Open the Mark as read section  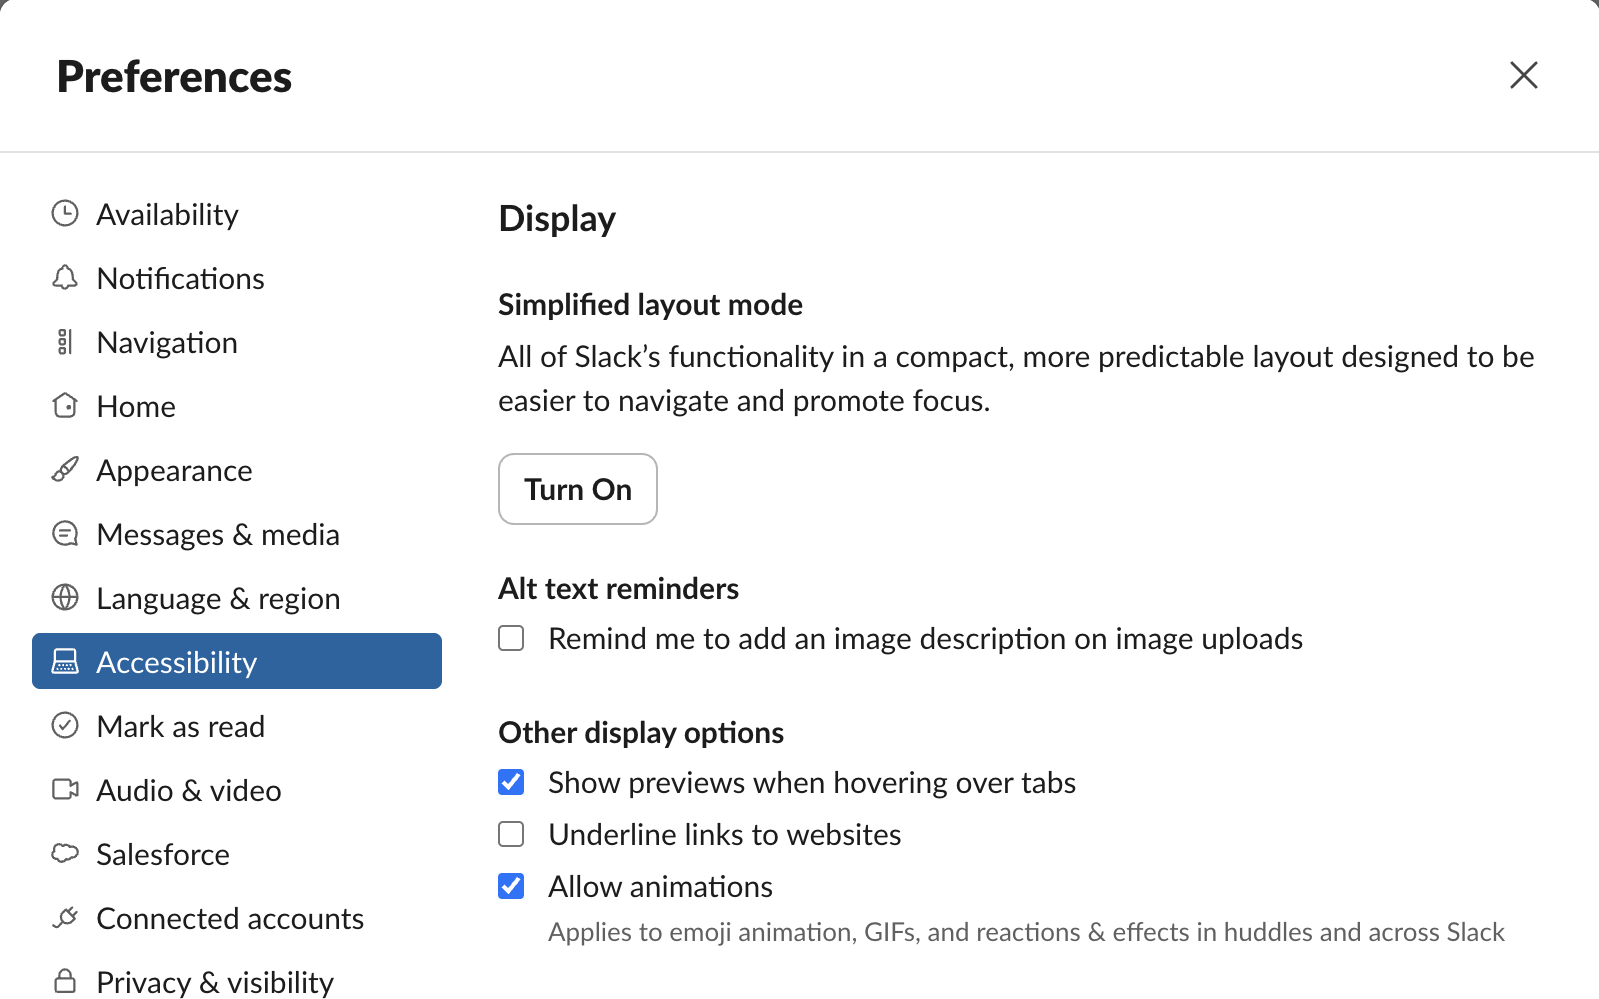[x=237, y=726]
